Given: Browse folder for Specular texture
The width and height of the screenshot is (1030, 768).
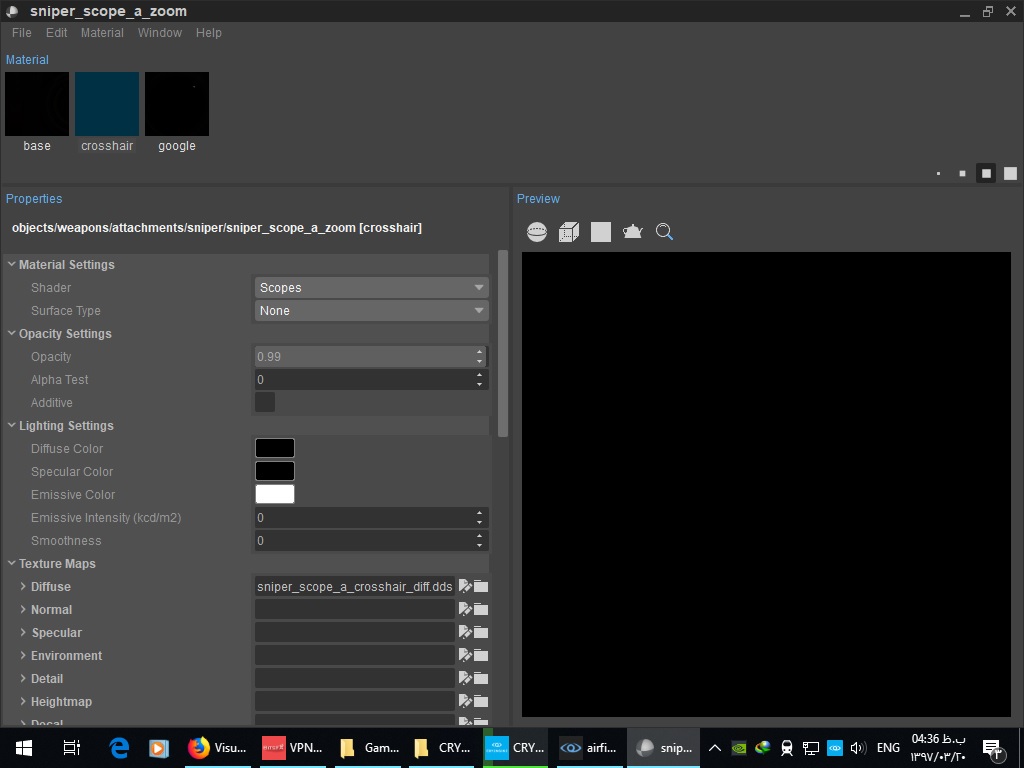Looking at the screenshot, I should tap(481, 632).
